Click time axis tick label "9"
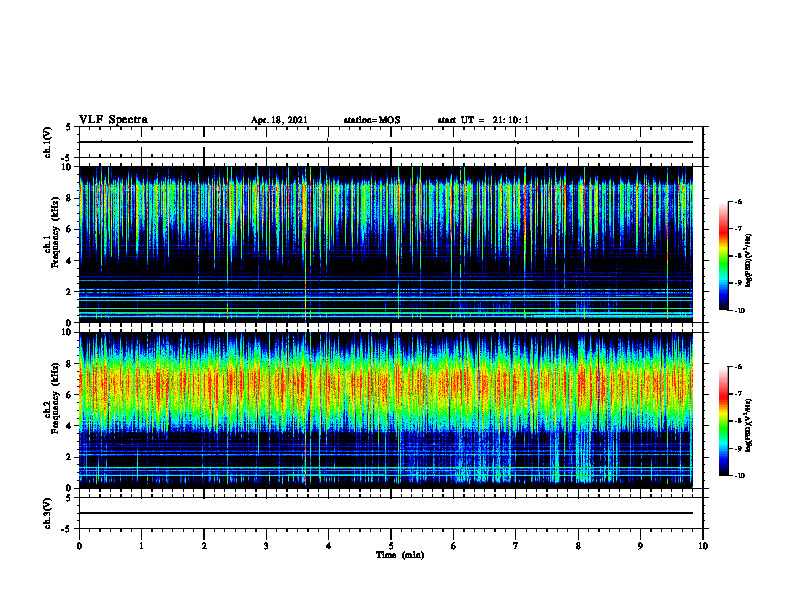The image size is (792, 612). pos(640,546)
